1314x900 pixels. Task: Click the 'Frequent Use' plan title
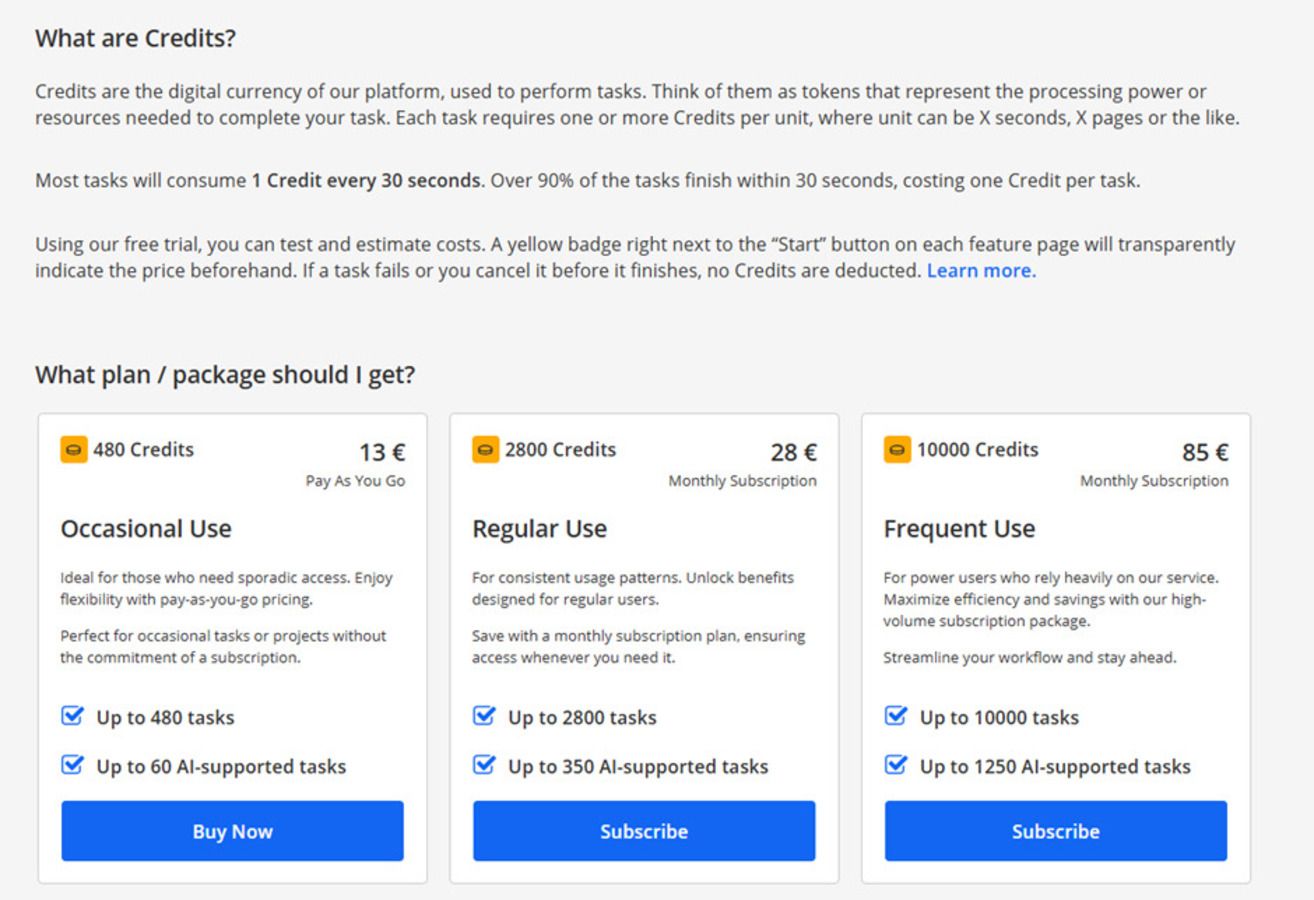tap(959, 529)
